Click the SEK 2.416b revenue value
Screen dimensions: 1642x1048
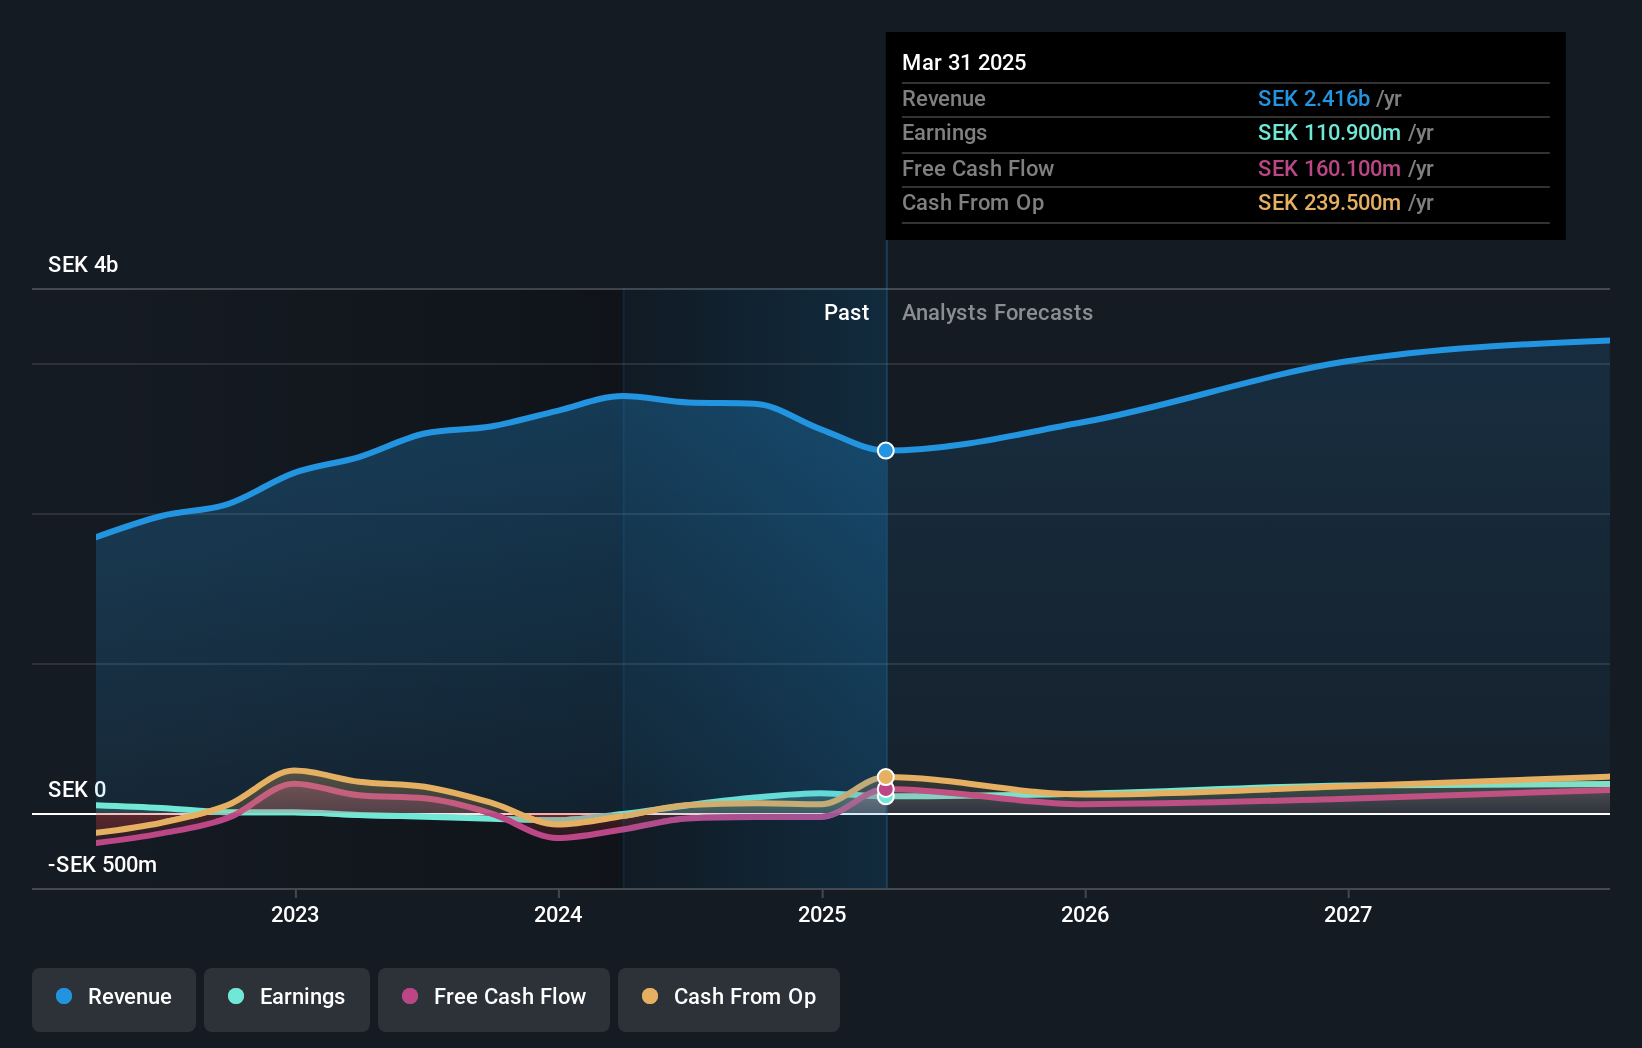click(1314, 99)
